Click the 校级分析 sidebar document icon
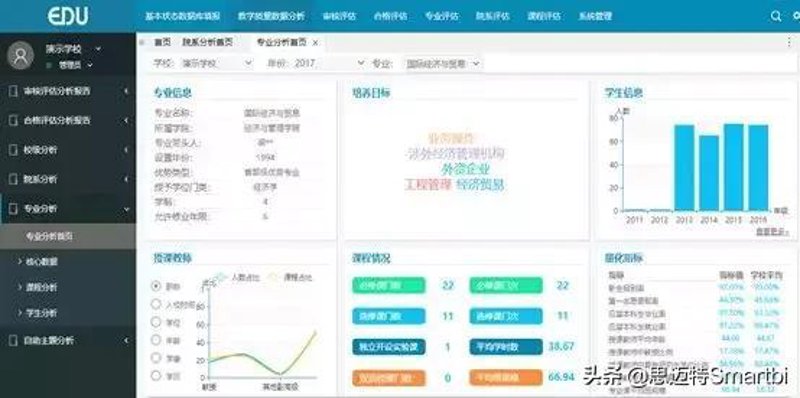The image size is (800, 398). (13, 150)
